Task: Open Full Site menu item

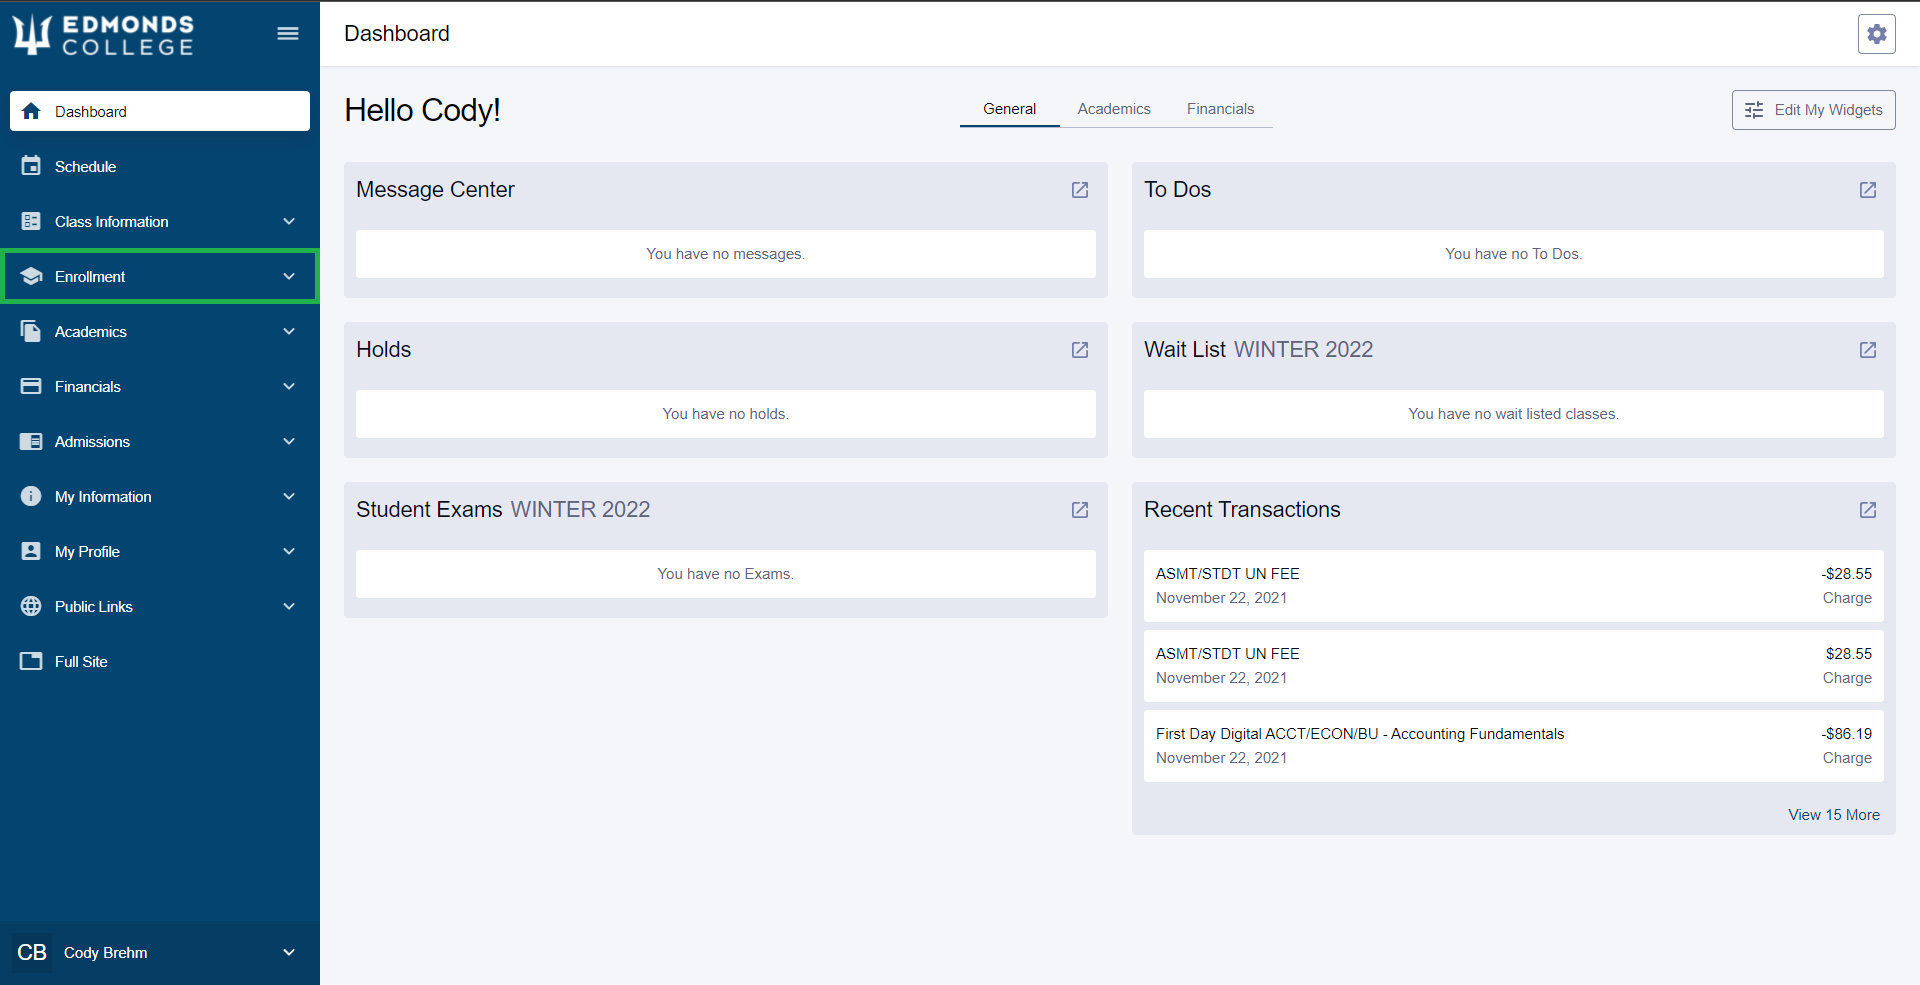Action: pos(160,661)
